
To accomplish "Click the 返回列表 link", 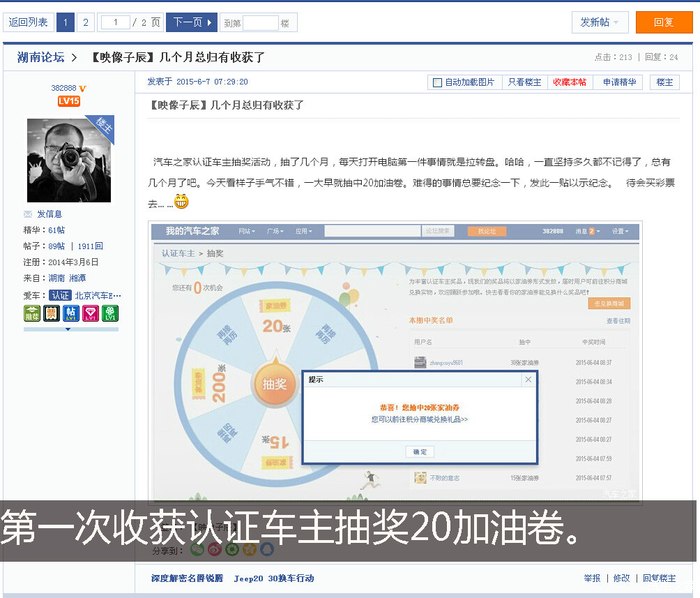I will (28, 22).
